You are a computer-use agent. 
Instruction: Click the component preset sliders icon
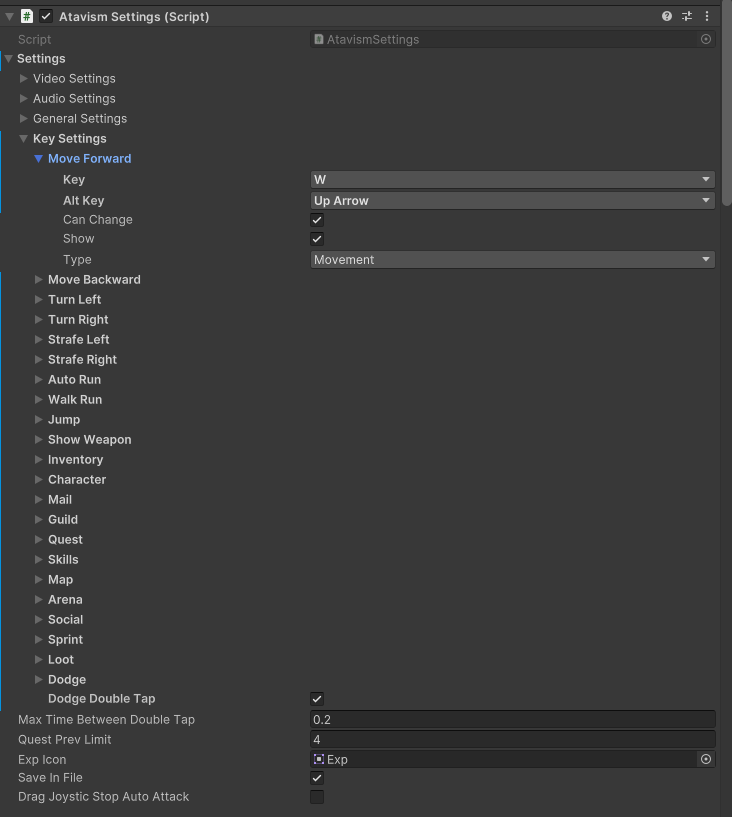click(687, 17)
